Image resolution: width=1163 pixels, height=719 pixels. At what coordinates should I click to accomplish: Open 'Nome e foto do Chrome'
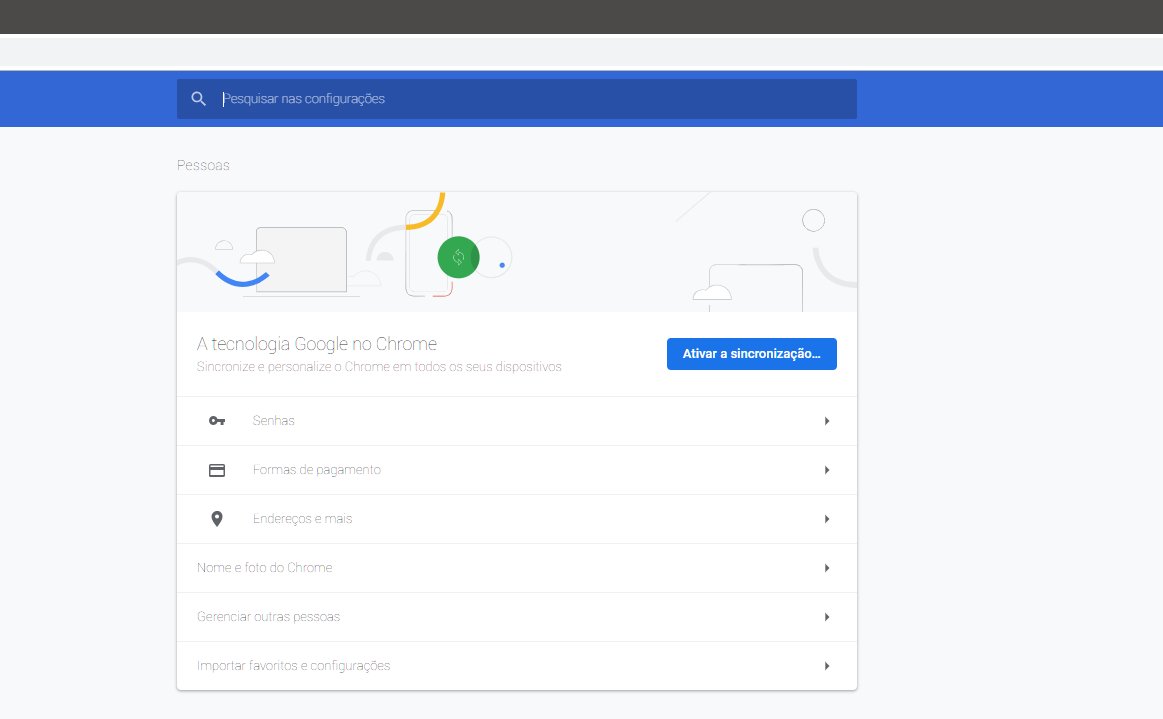(265, 568)
